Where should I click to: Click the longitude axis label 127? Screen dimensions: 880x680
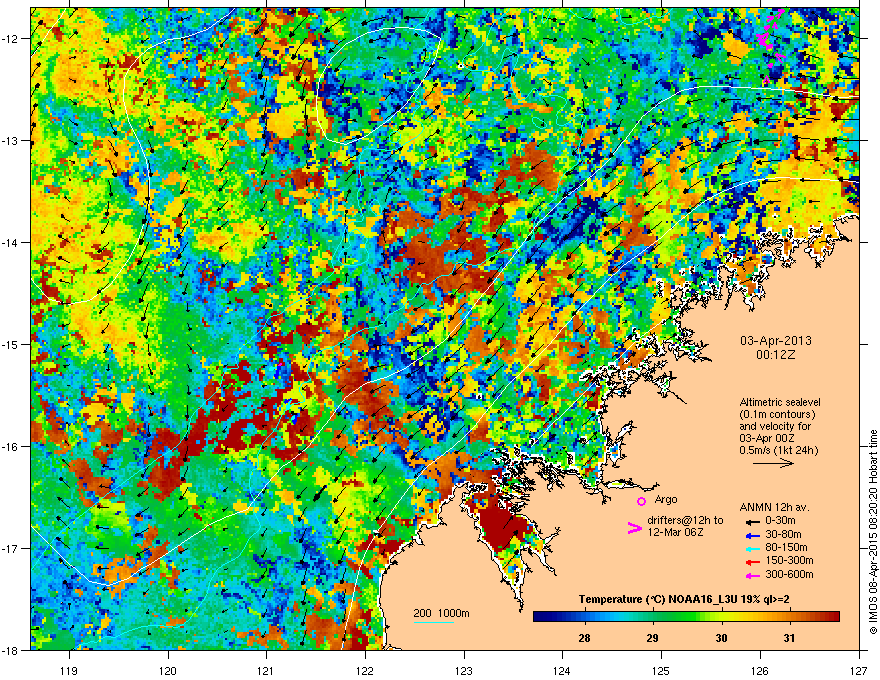point(859,670)
